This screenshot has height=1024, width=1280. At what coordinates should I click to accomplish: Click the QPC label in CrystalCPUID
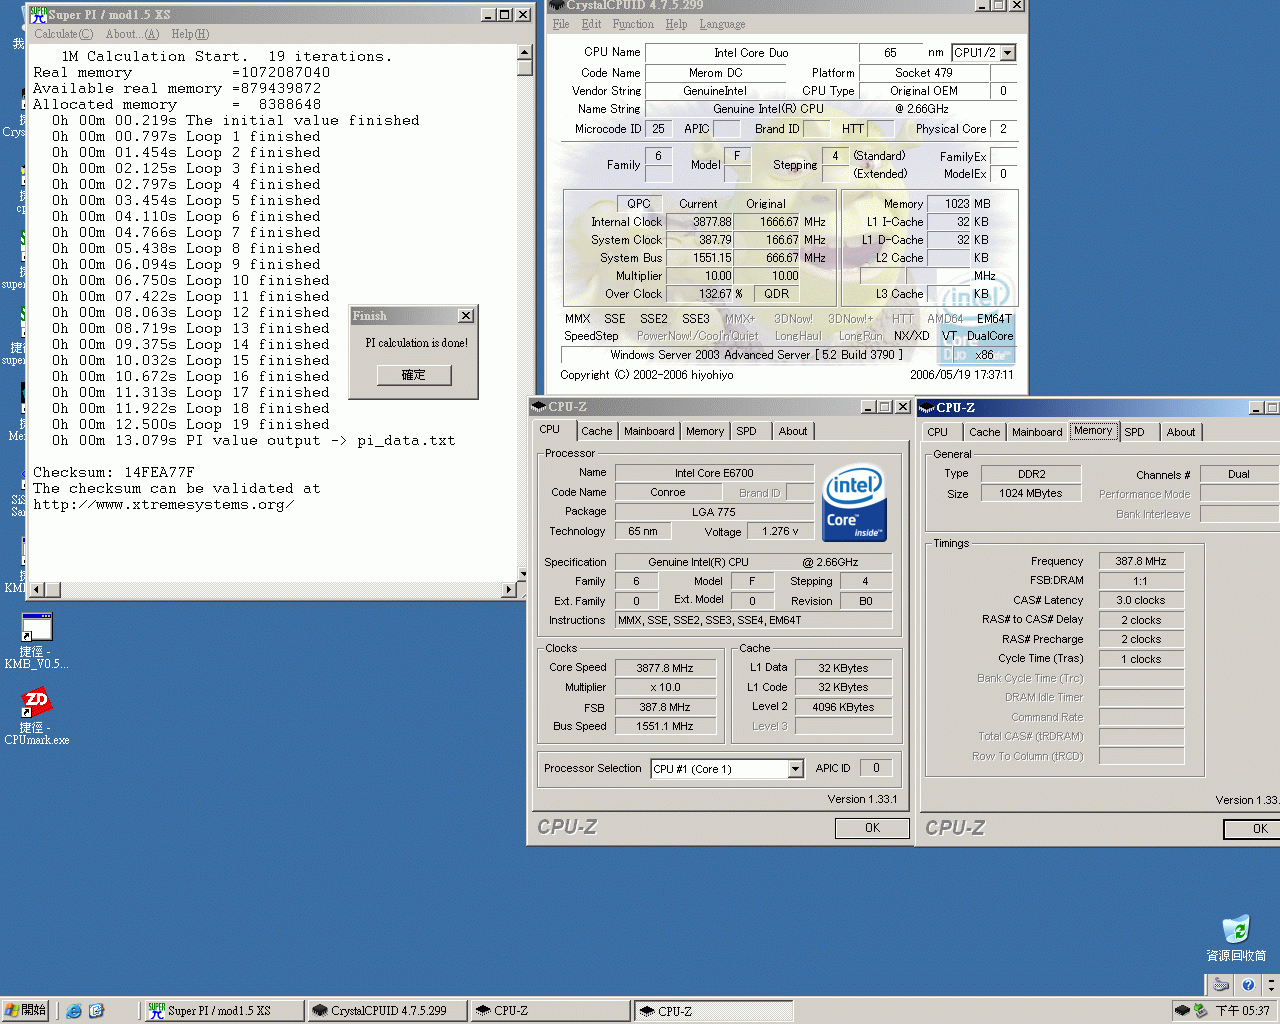tap(639, 204)
